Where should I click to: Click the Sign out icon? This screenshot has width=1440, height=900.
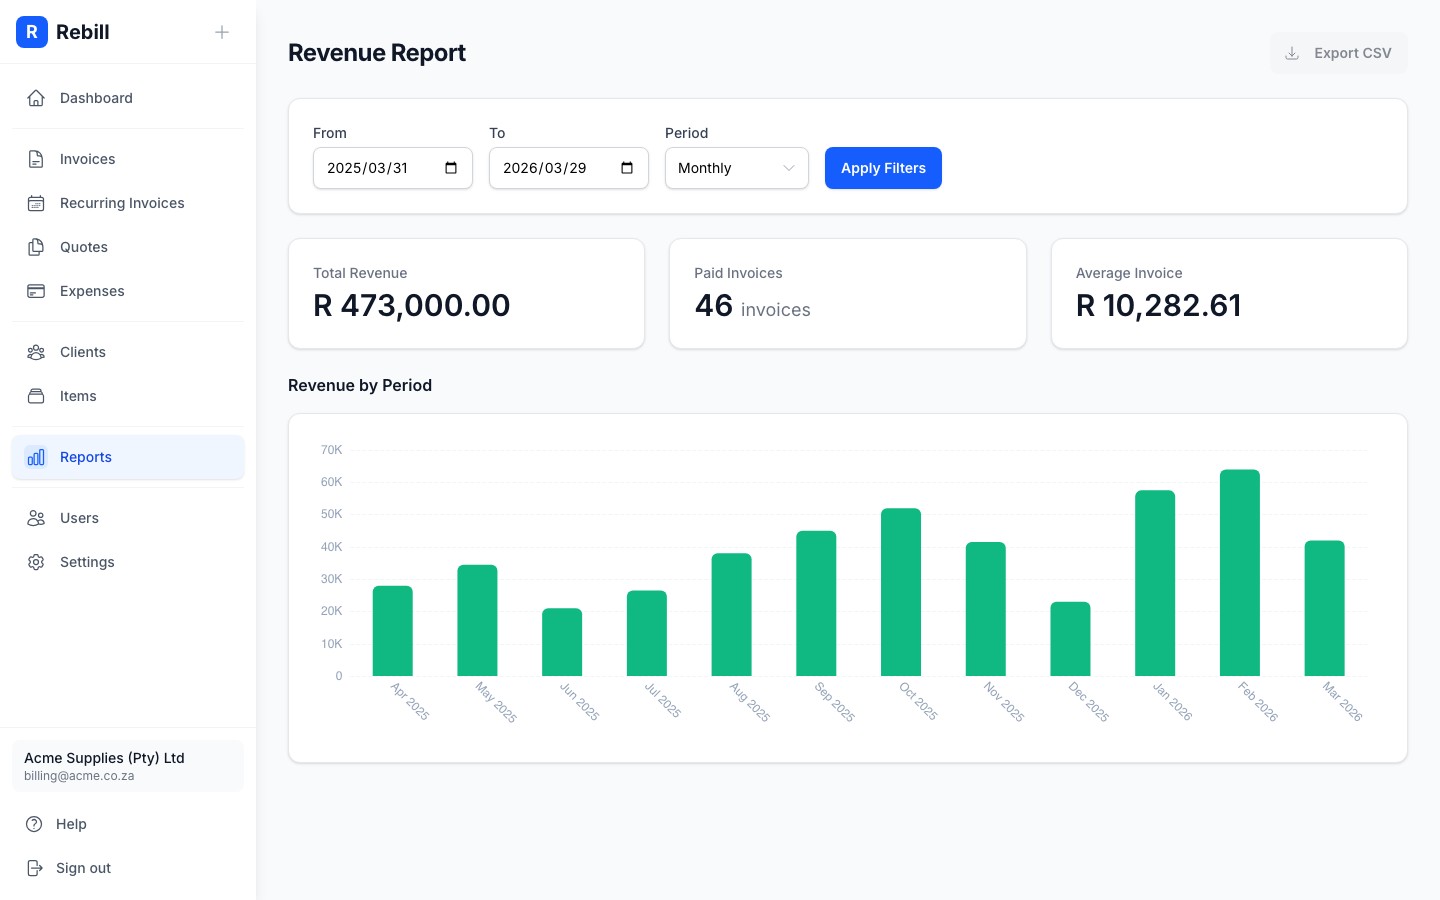point(36,868)
